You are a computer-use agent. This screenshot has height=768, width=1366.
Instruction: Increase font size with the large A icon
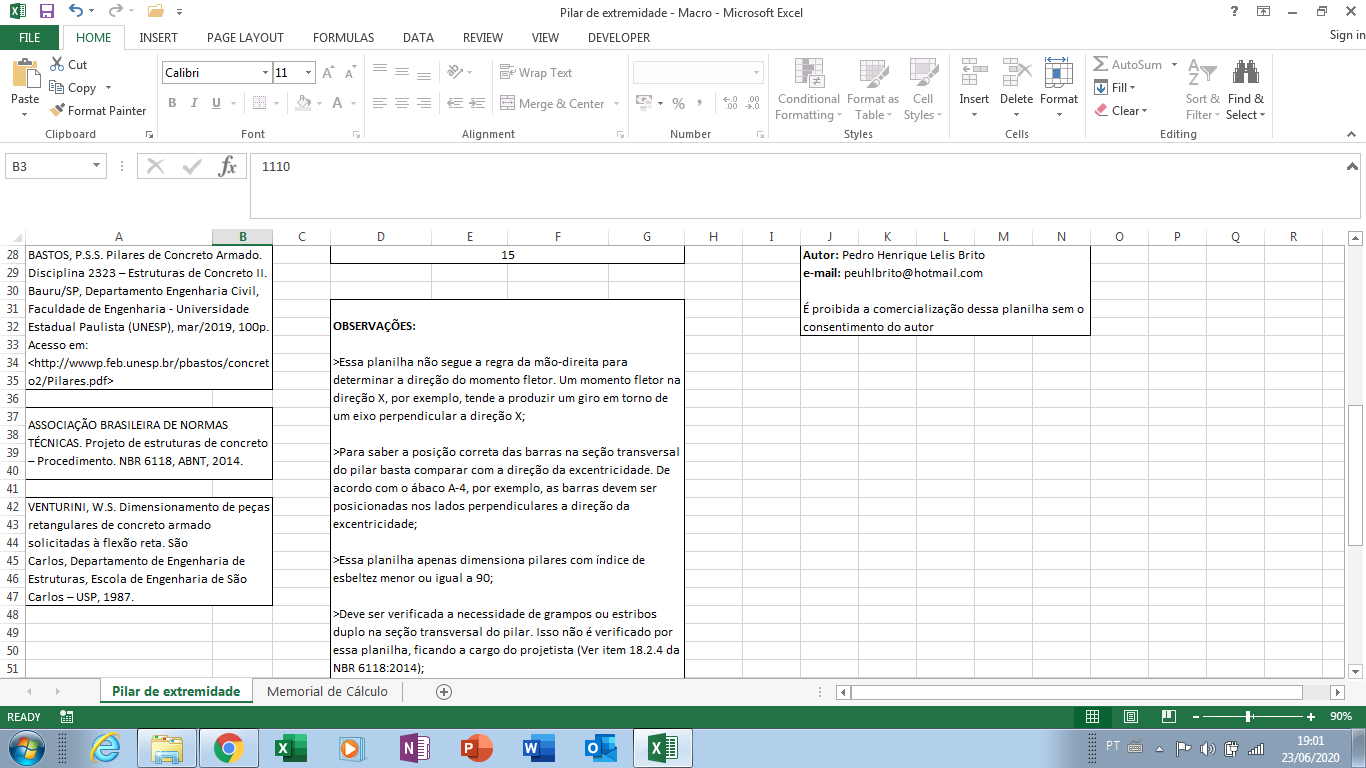pos(329,73)
